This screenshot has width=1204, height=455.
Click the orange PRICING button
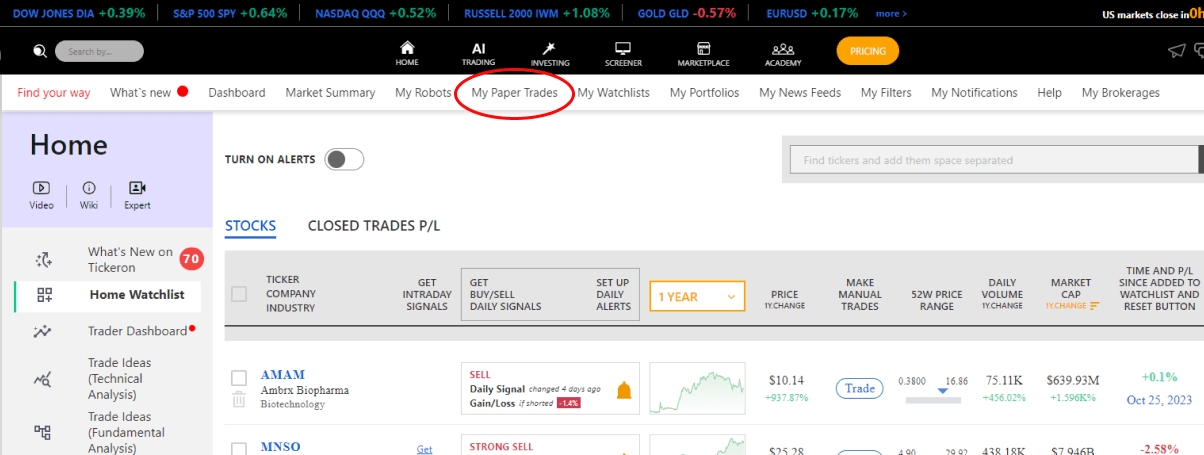pyautogui.click(x=868, y=51)
